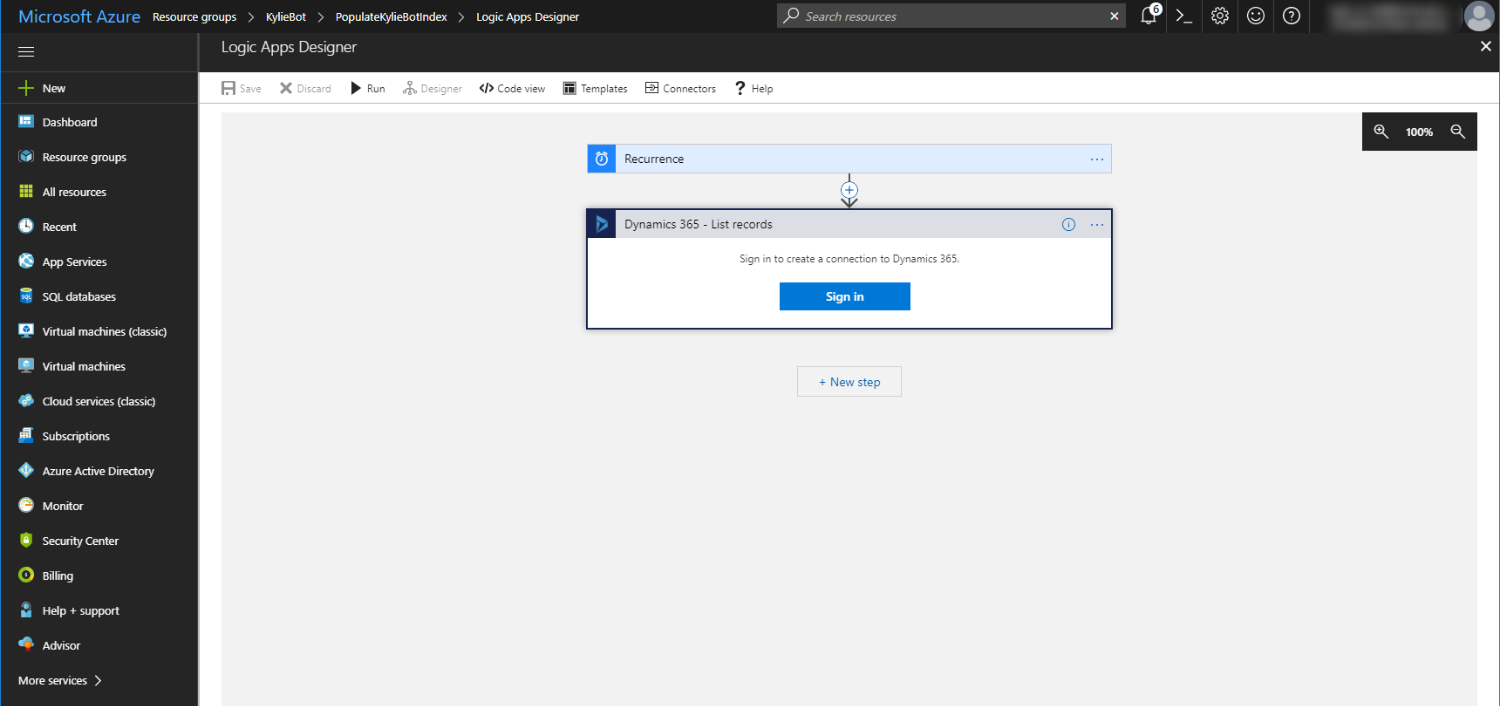Run the logic app
Screen dimensions: 1500x706
tap(367, 88)
